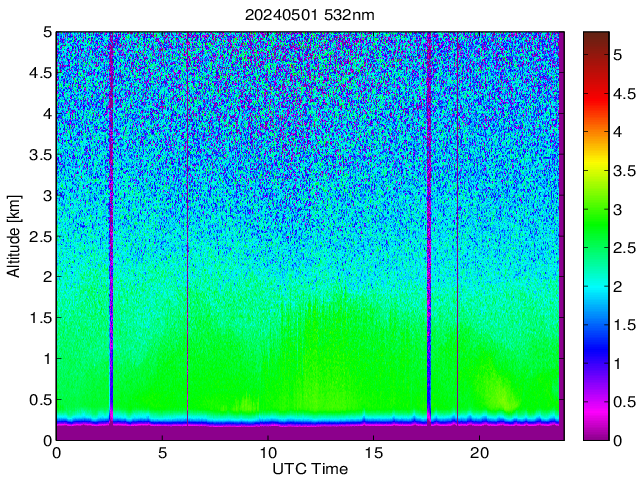The width and height of the screenshot is (640, 480).
Task: Click the thick magenta stripe near UTC 17.6
Action: click(429, 229)
